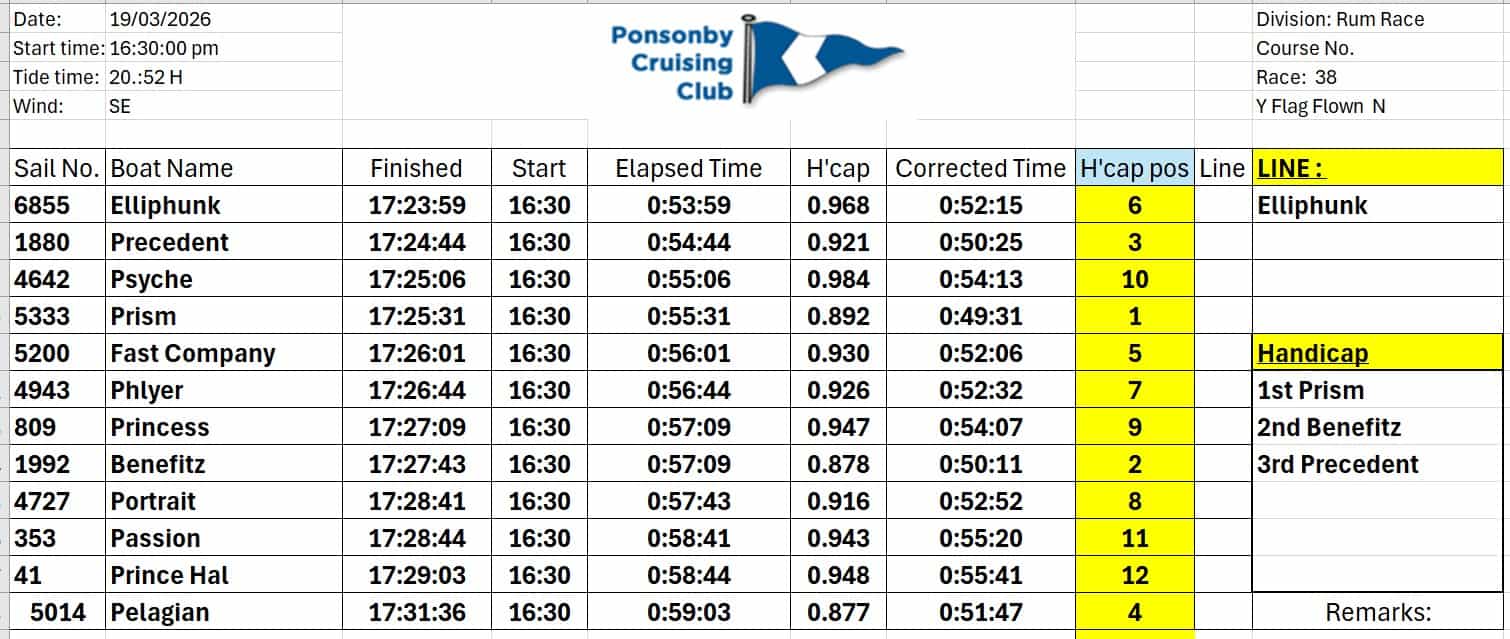This screenshot has height=639, width=1510.
Task: Click the yellow "Handicap" heading cell
Action: tap(1377, 353)
